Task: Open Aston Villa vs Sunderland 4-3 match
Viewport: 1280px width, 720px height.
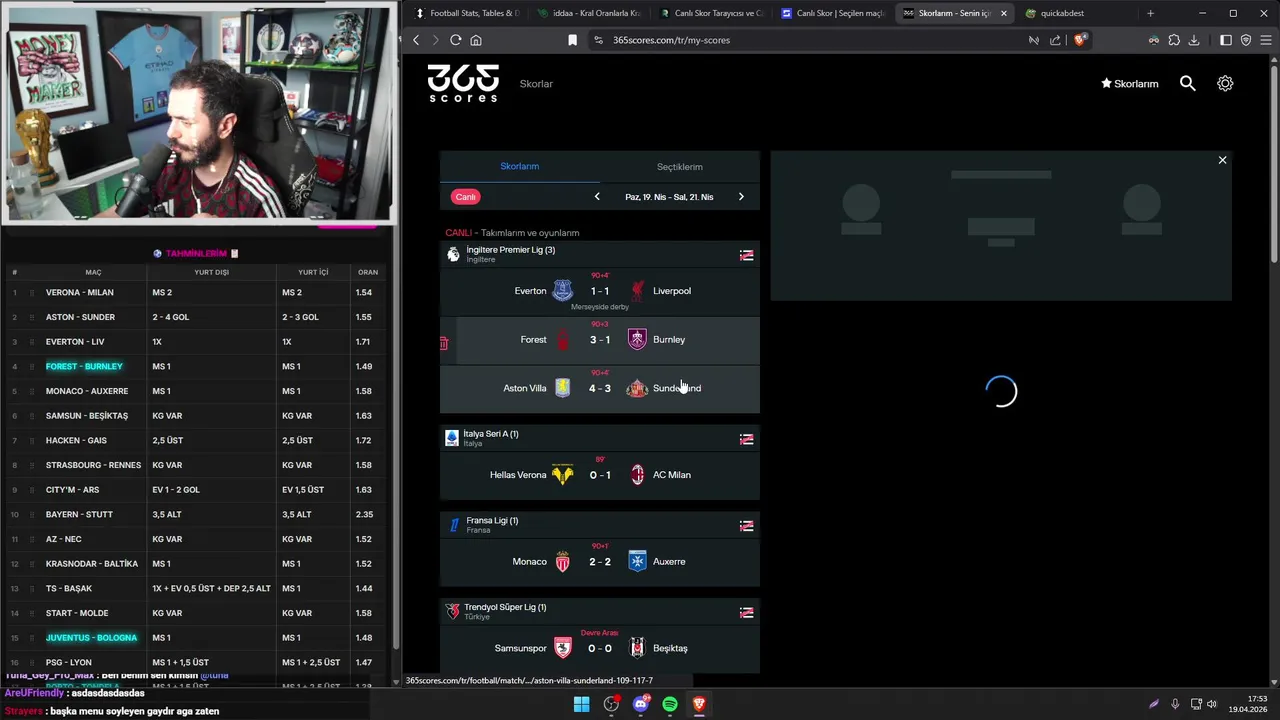Action: tap(600, 388)
